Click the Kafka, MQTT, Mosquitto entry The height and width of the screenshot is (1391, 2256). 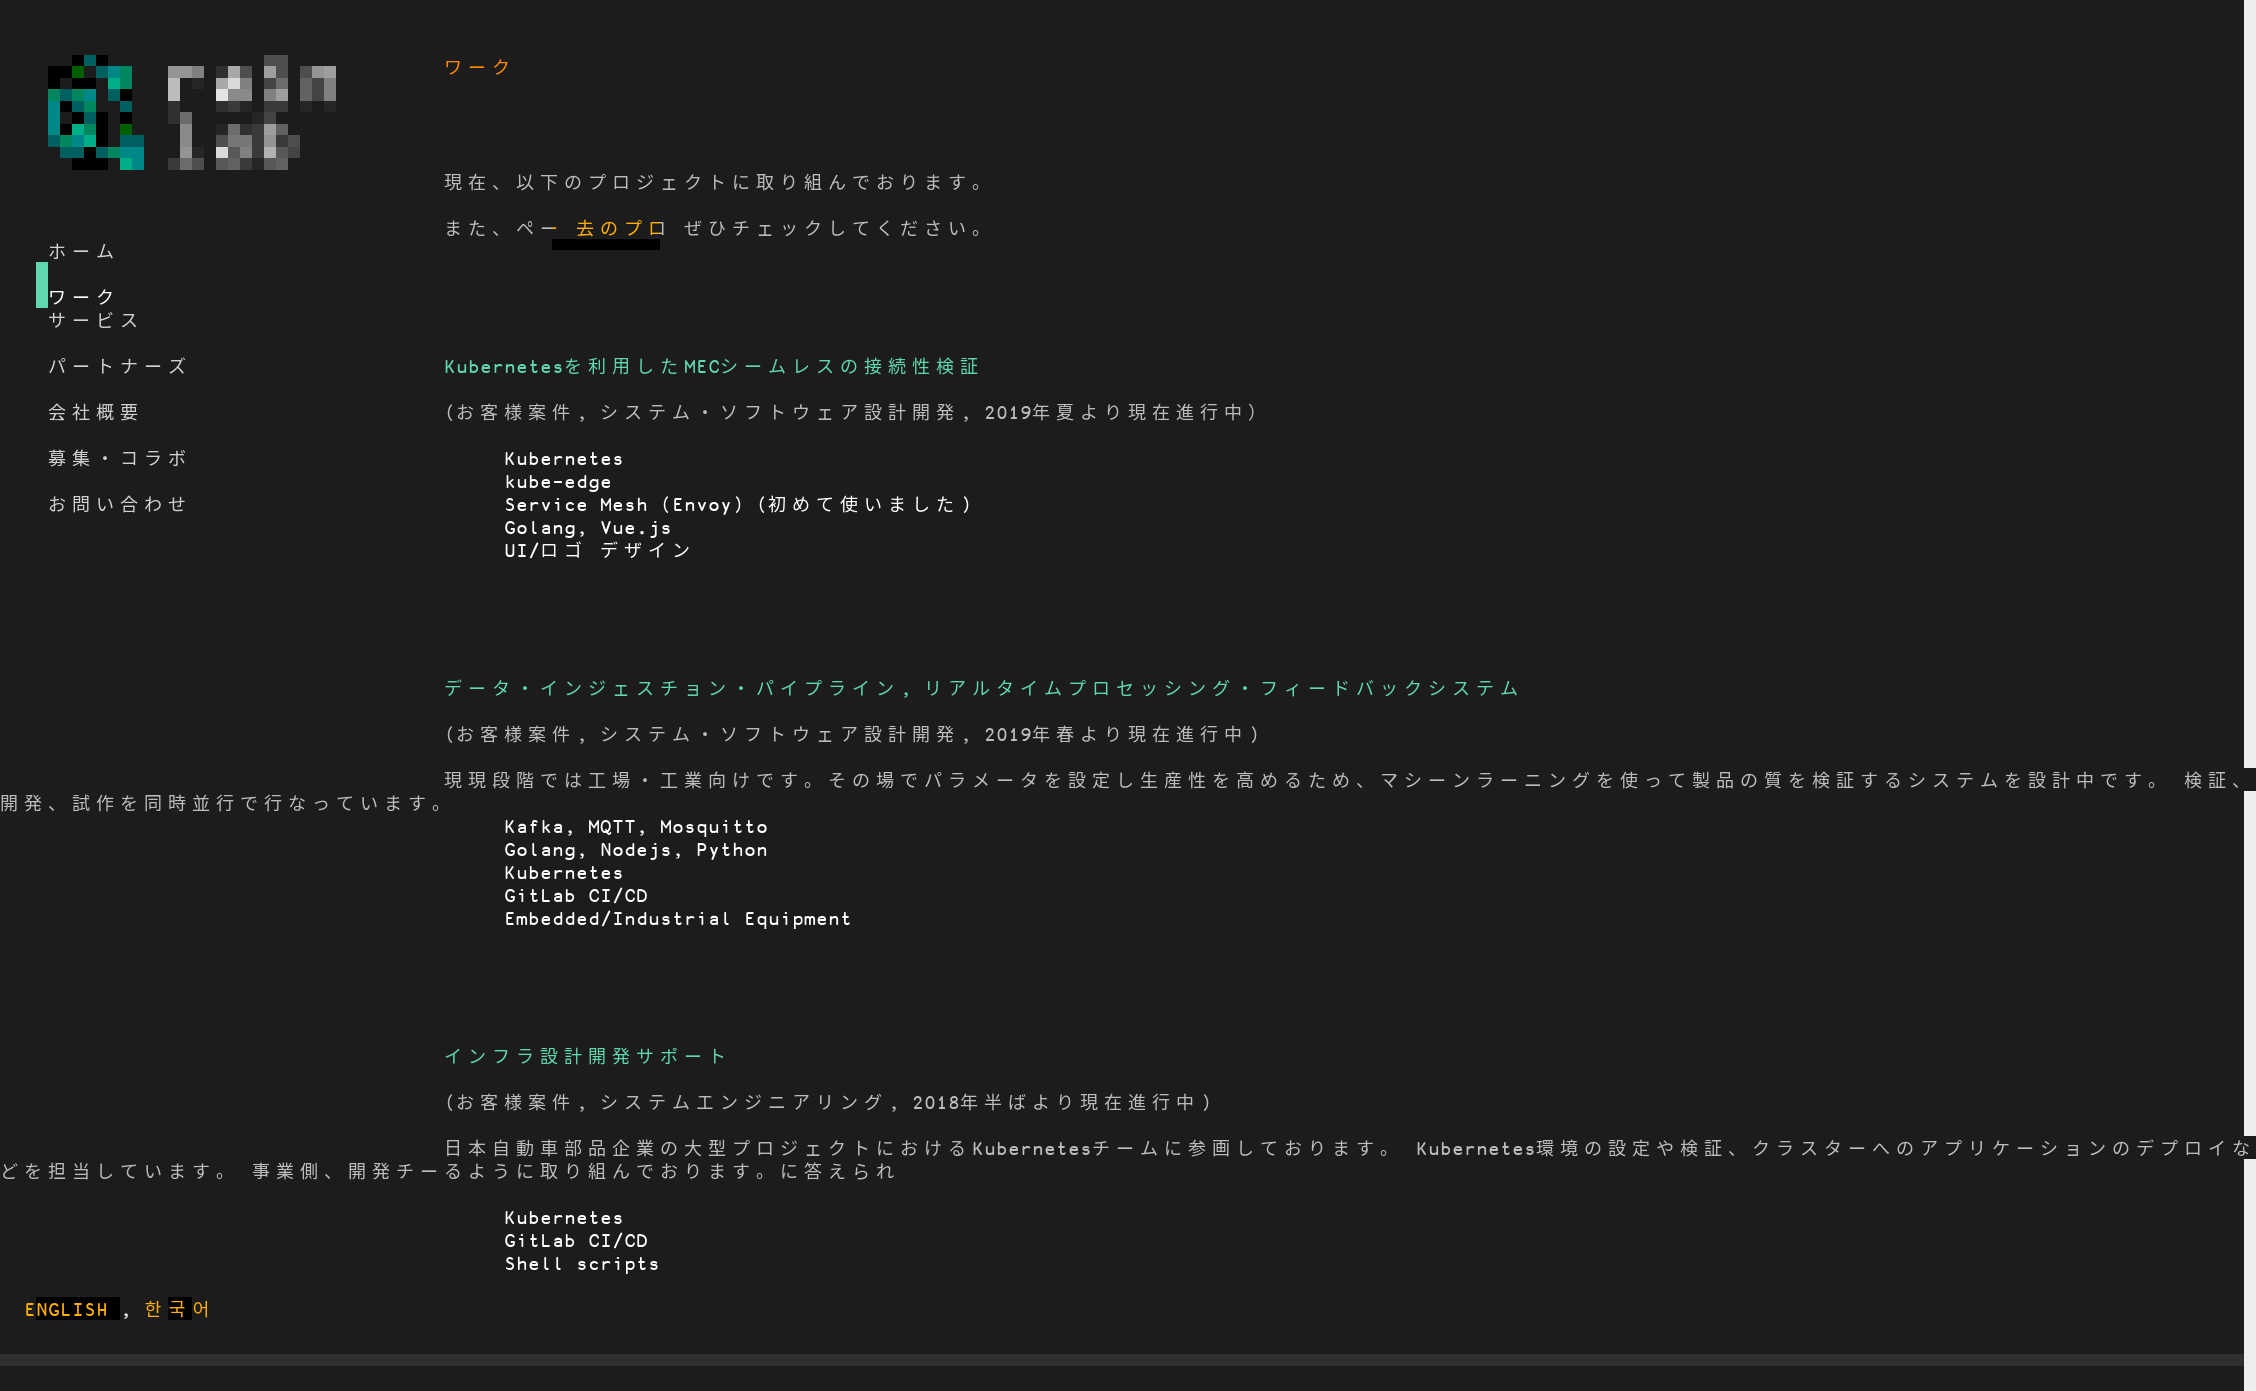636,827
